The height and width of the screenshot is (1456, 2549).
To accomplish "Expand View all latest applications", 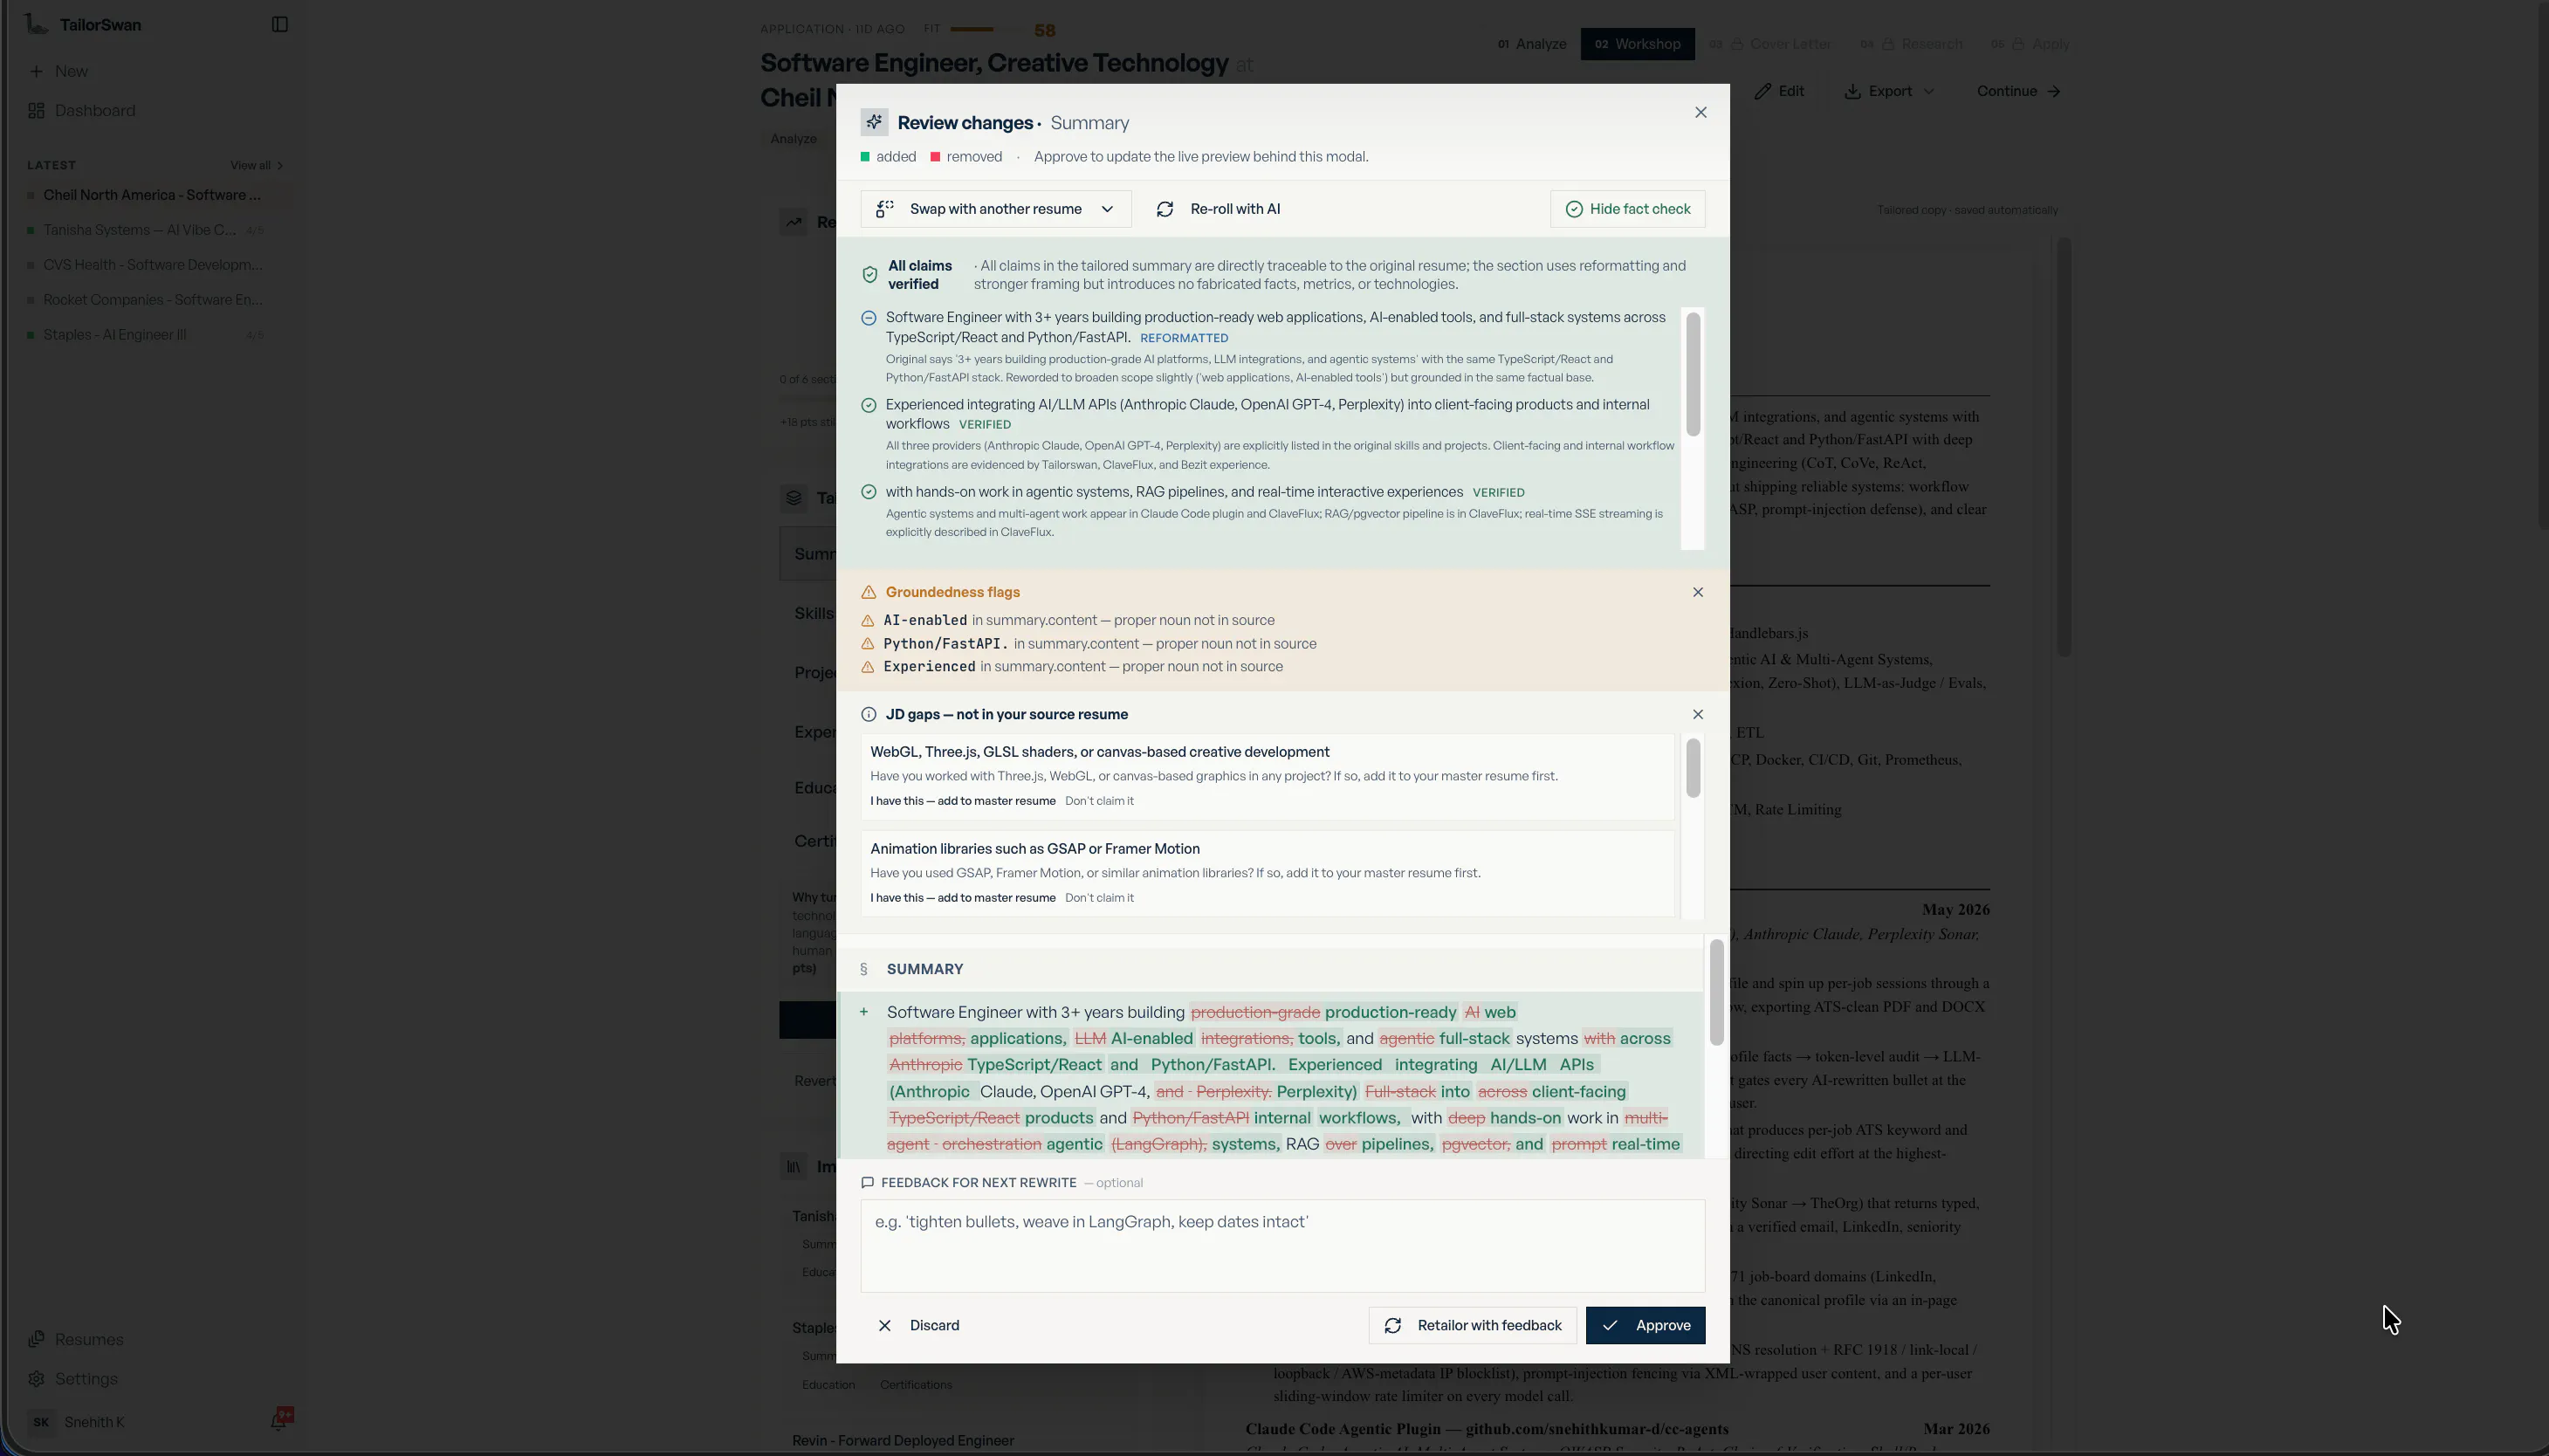I will pyautogui.click(x=256, y=165).
